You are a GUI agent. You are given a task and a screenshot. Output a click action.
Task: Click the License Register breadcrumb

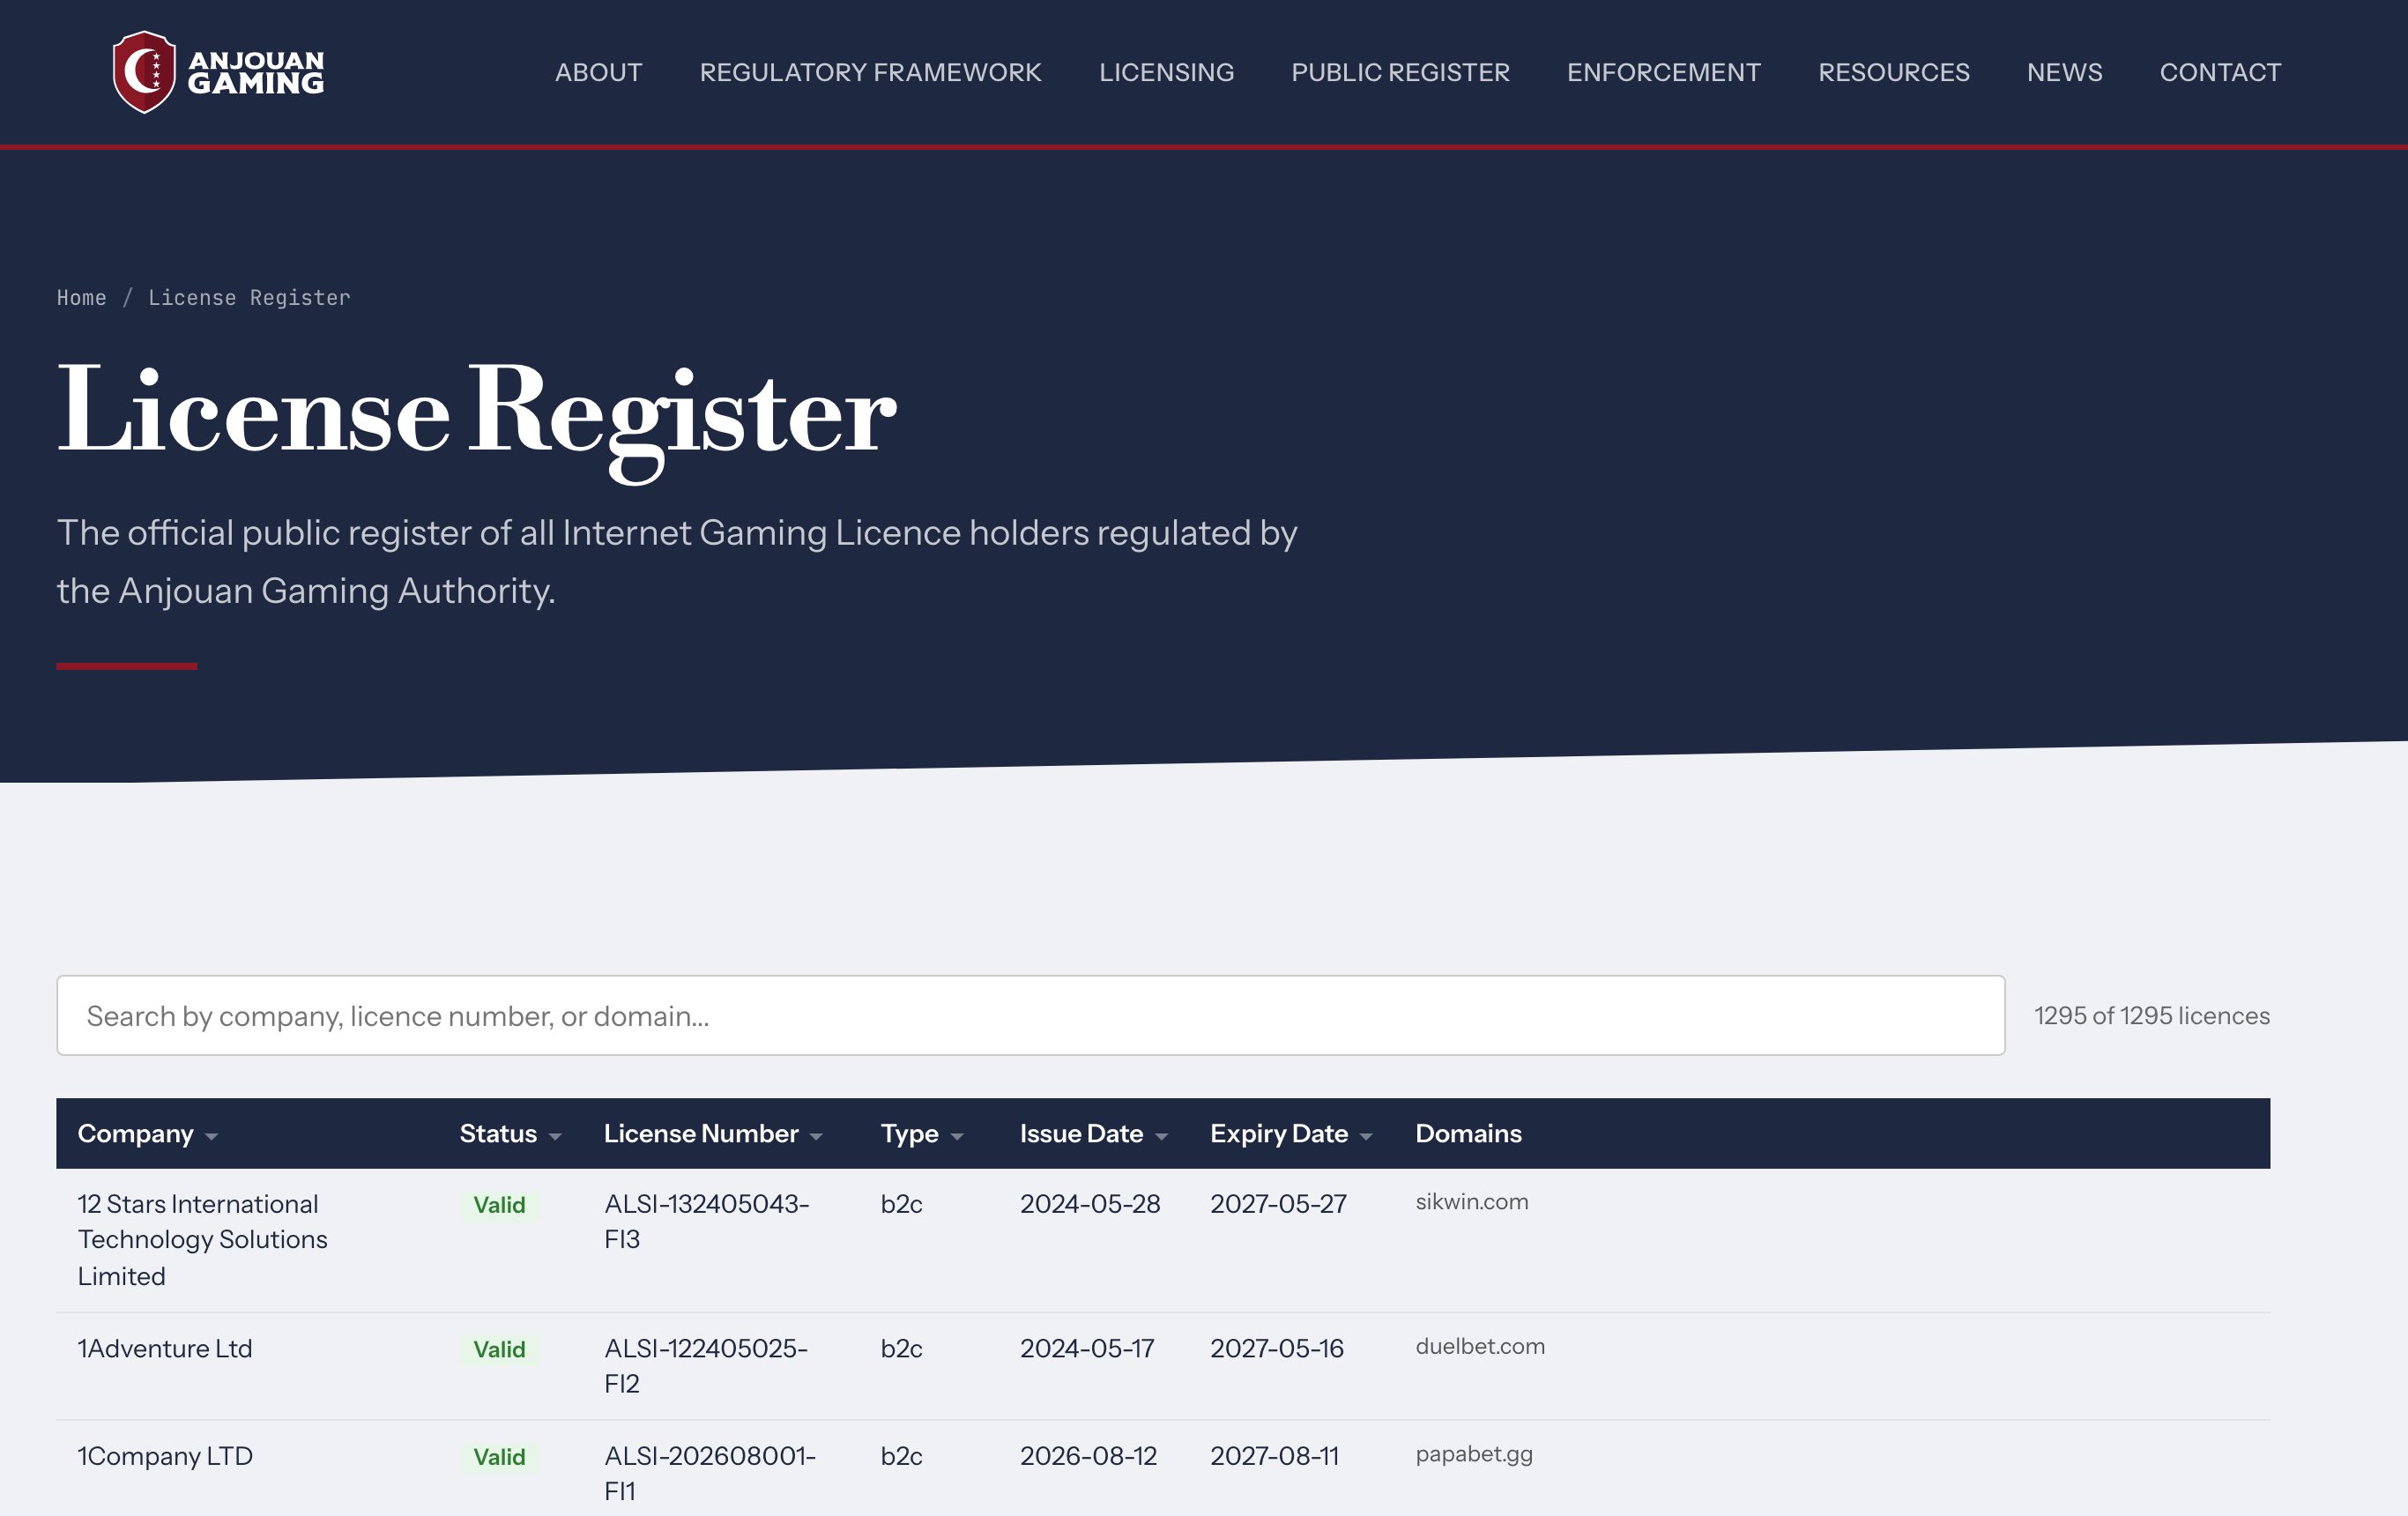(x=249, y=298)
